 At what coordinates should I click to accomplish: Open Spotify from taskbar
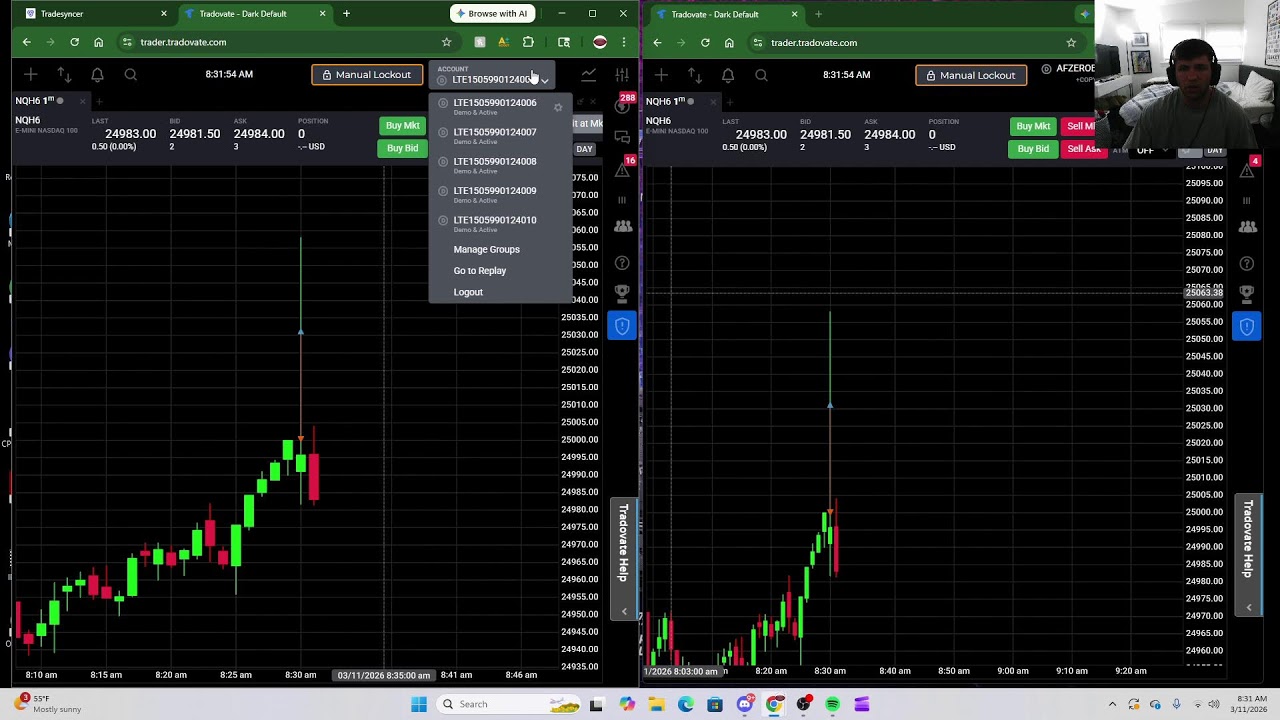[832, 704]
